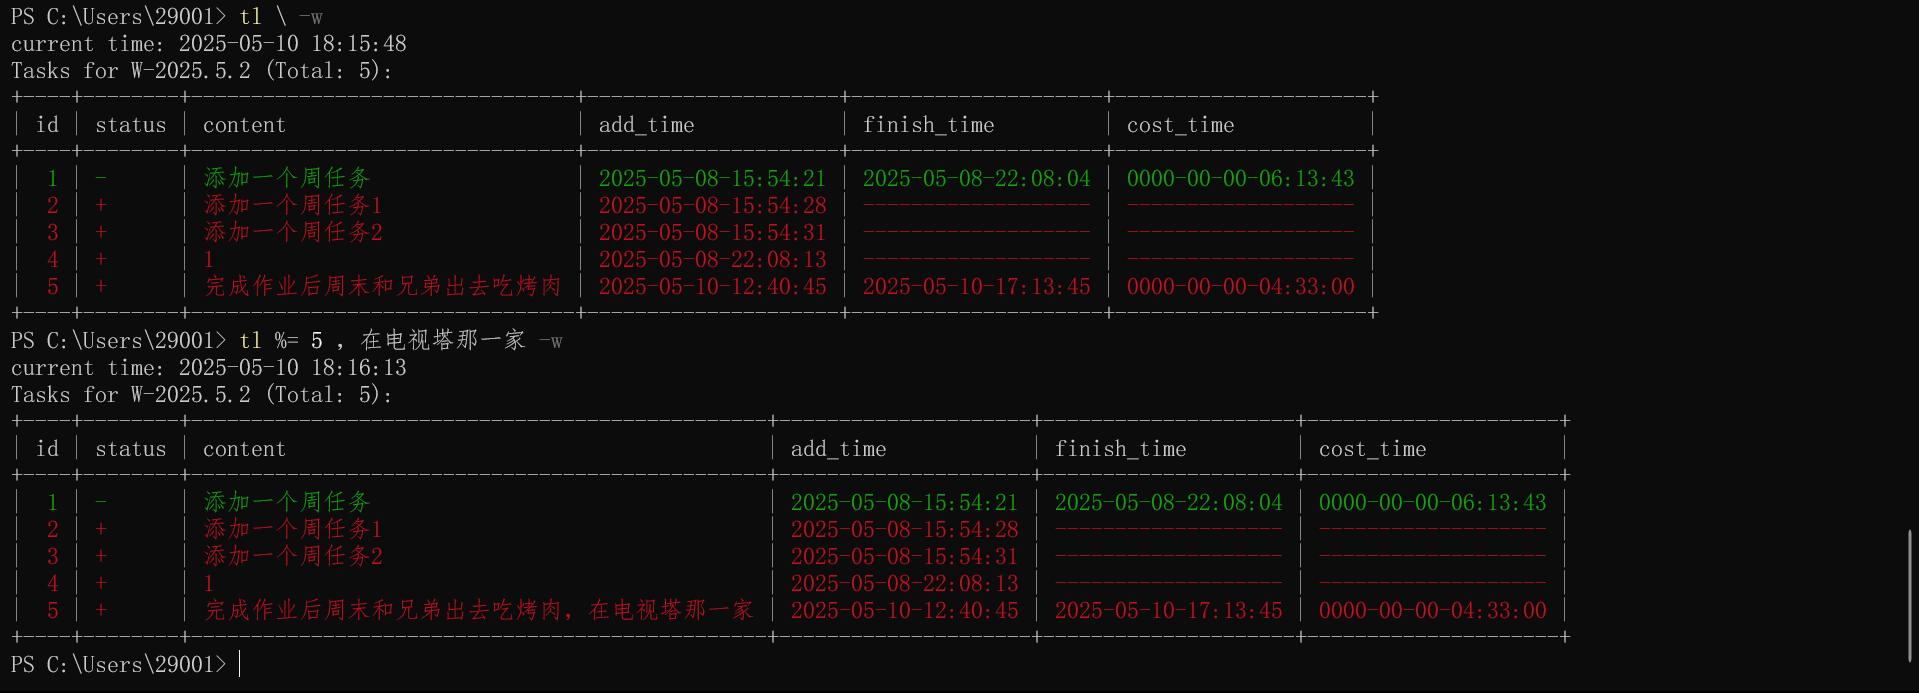
Task: Click '添加一个周任务1' in the lower table
Action: (x=293, y=529)
